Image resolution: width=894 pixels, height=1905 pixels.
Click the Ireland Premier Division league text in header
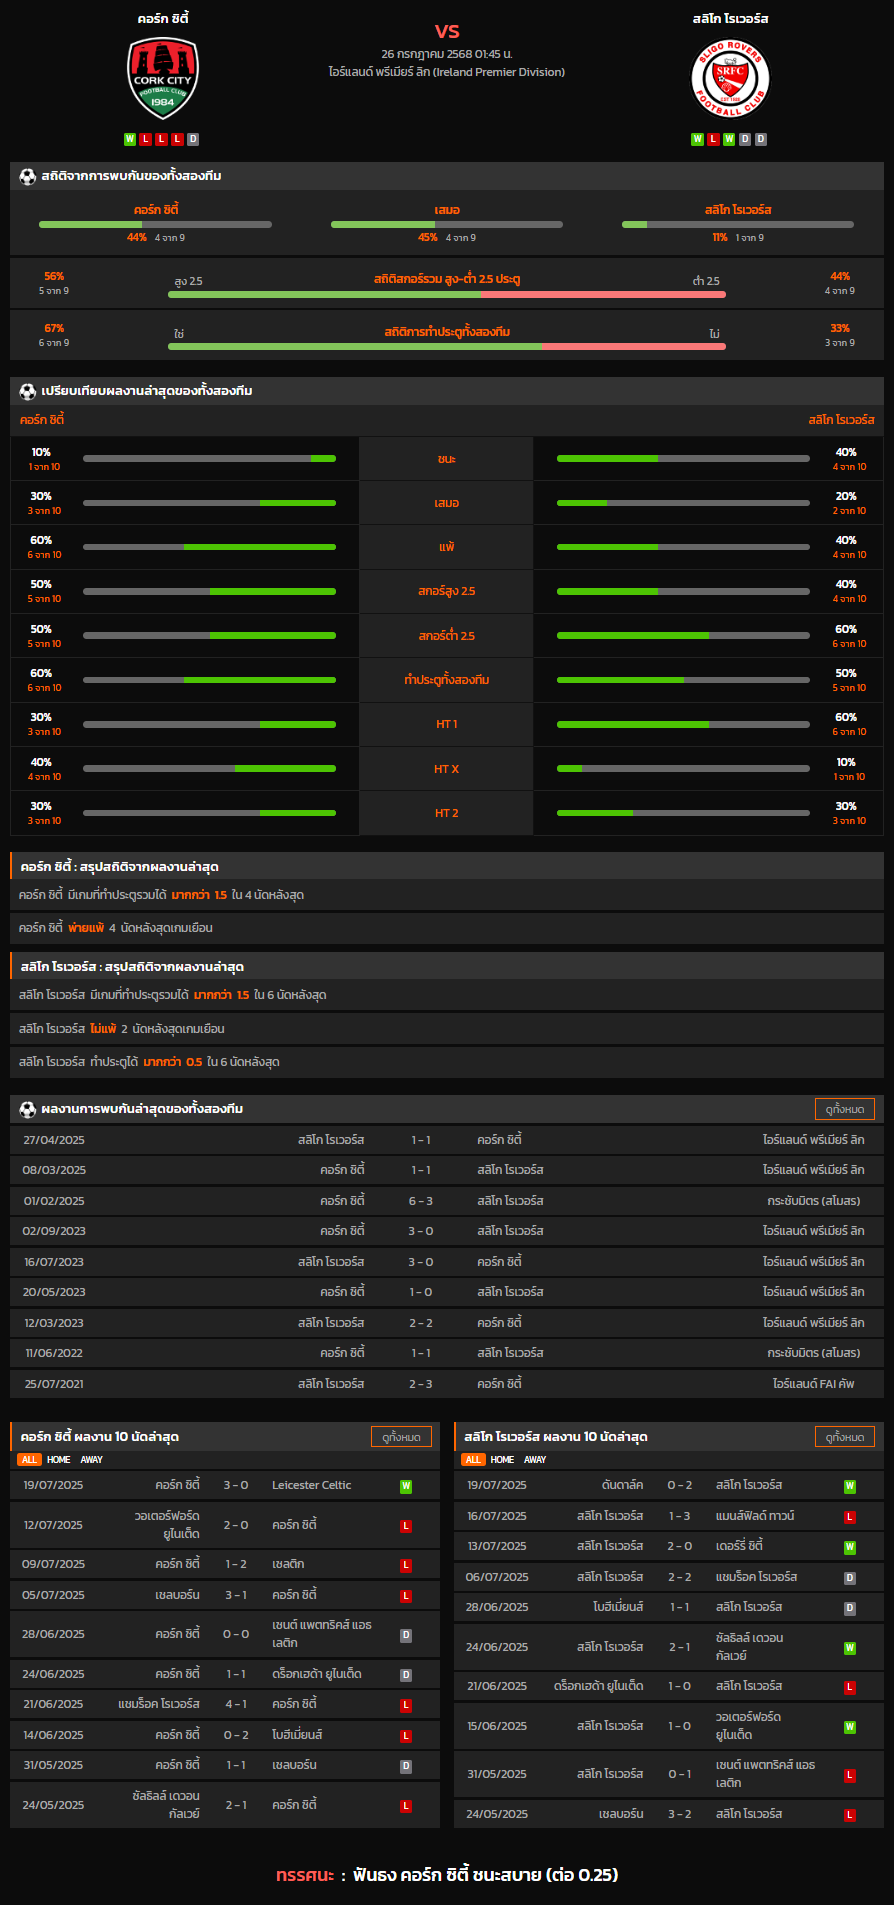coord(447,72)
